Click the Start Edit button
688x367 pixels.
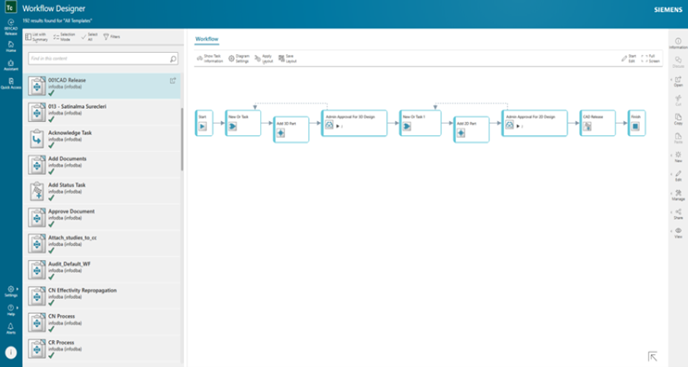point(628,58)
